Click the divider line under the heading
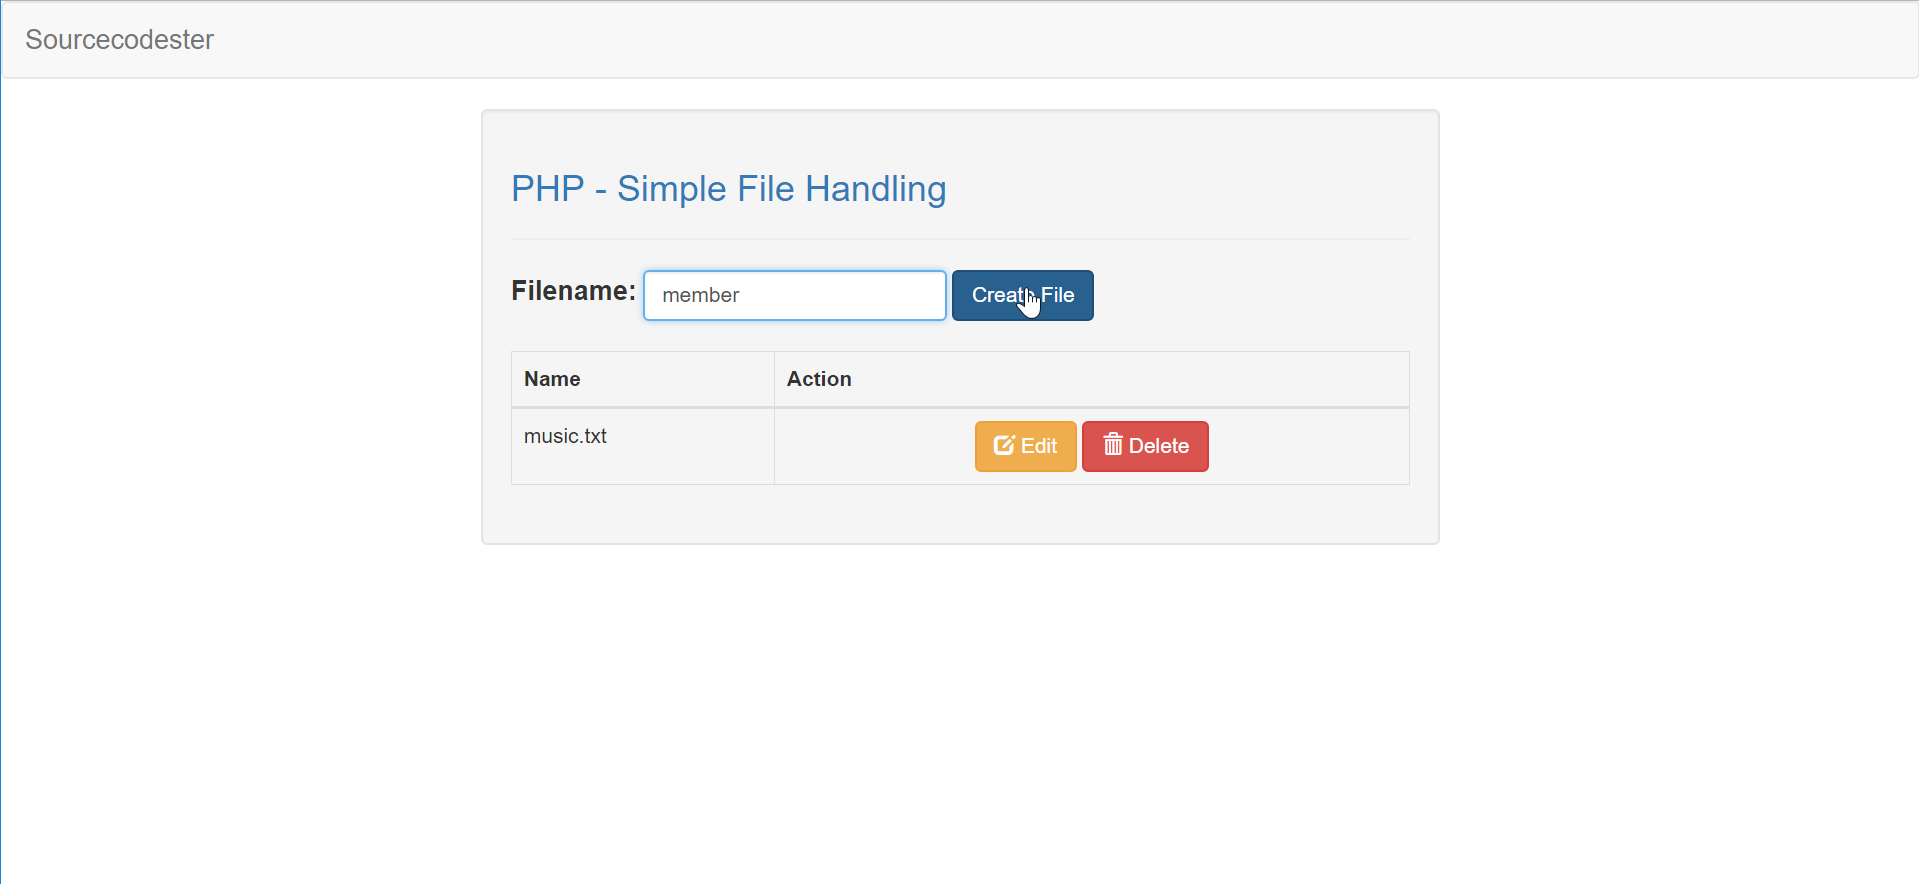This screenshot has width=1919, height=884. click(x=960, y=239)
